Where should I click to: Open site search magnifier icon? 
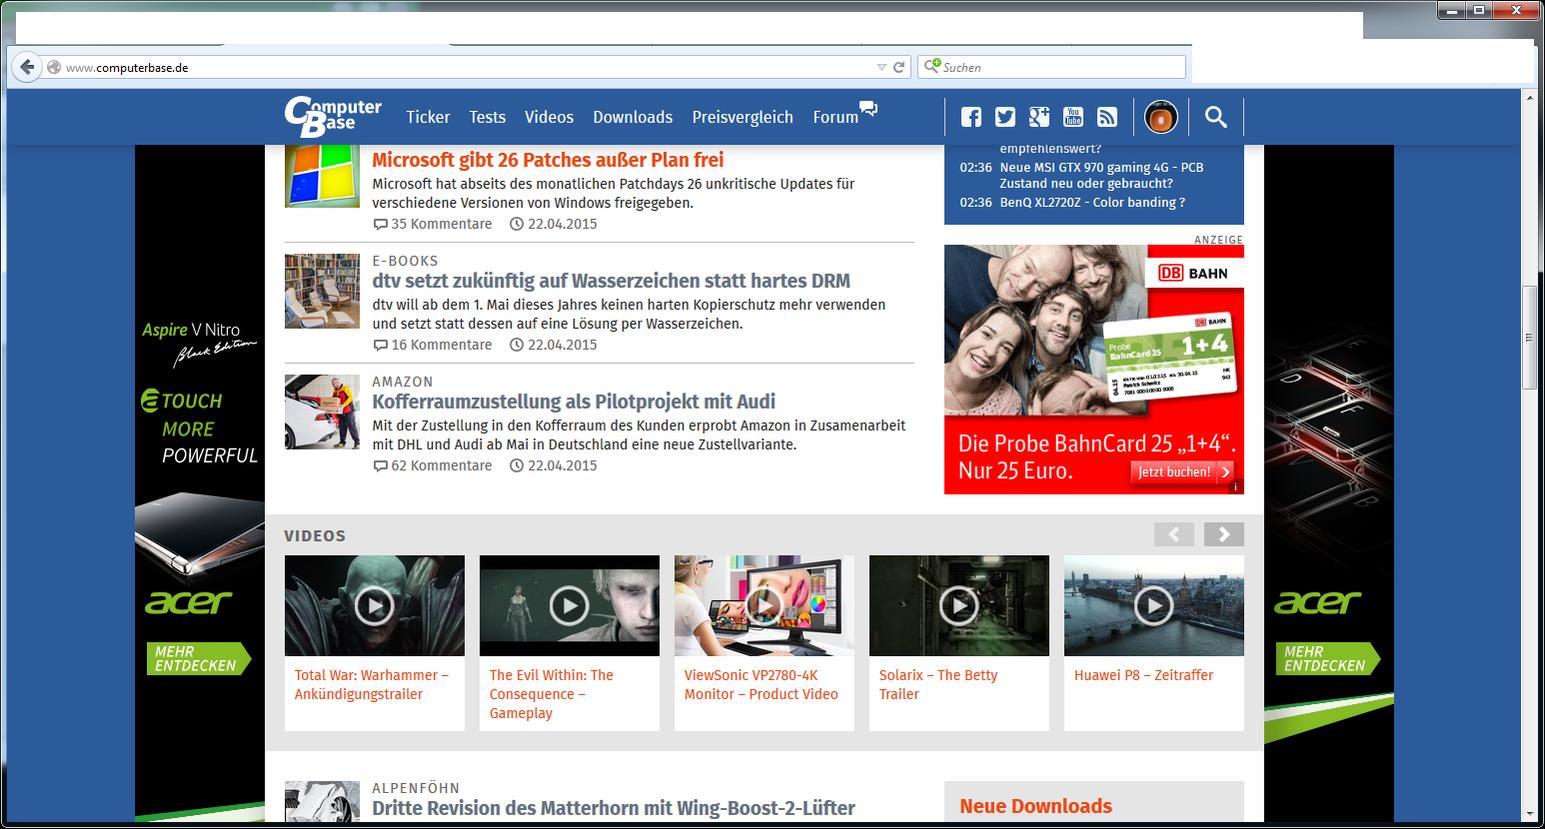coord(1216,117)
